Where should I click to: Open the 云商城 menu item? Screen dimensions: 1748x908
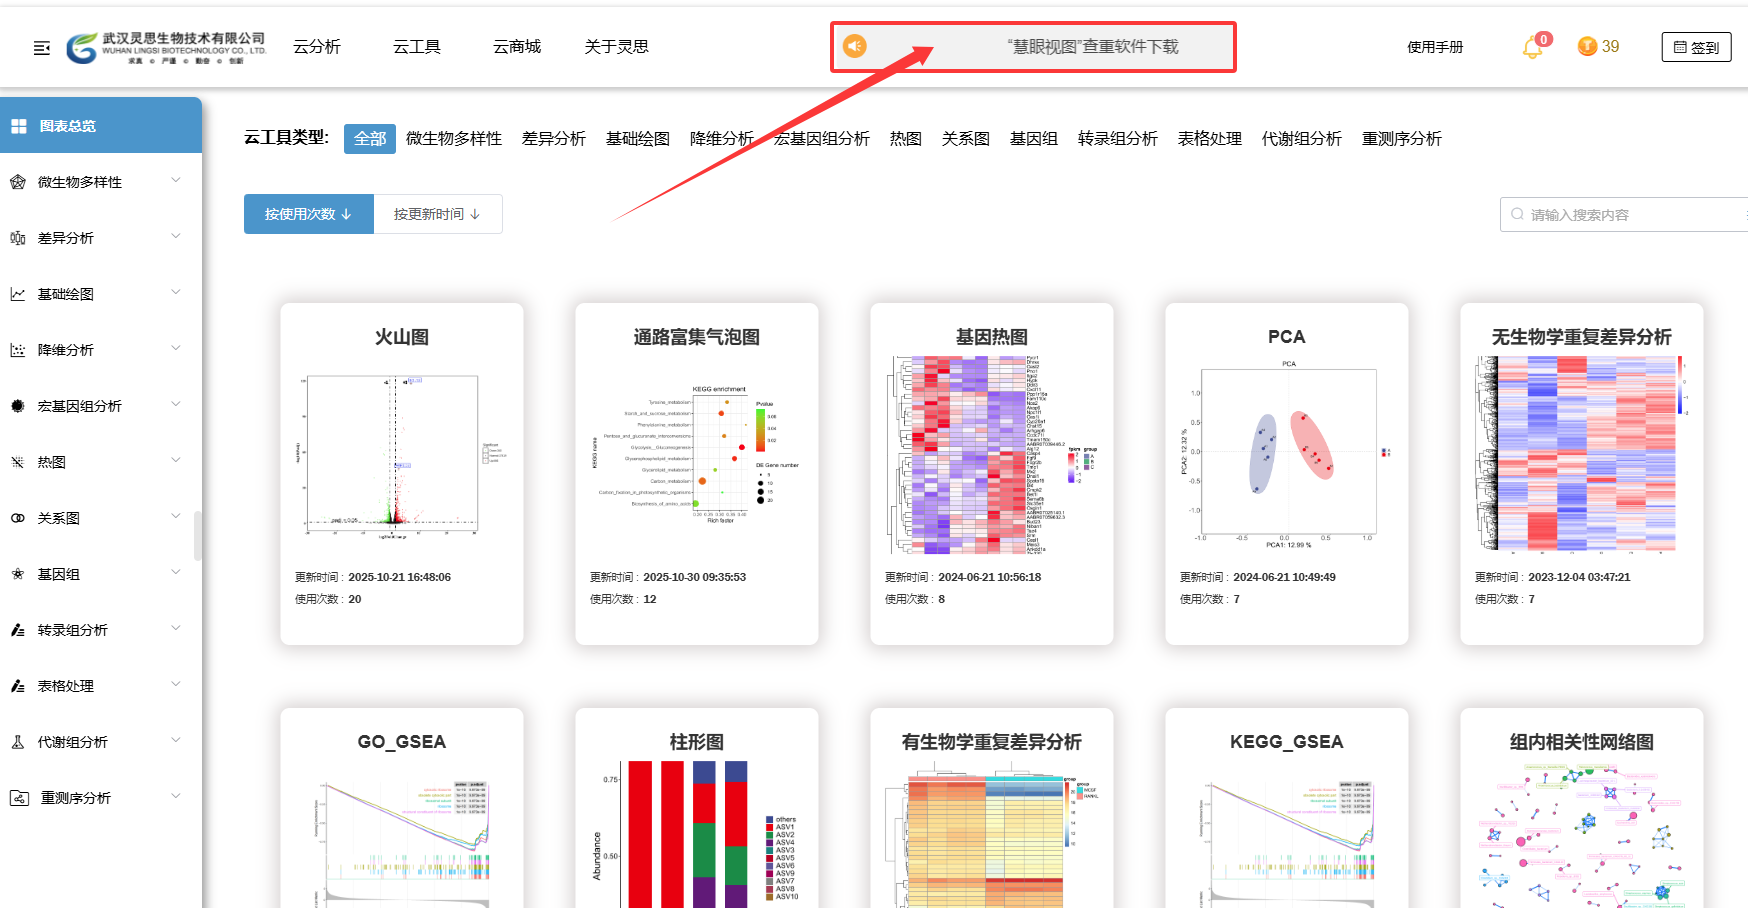[x=516, y=46]
